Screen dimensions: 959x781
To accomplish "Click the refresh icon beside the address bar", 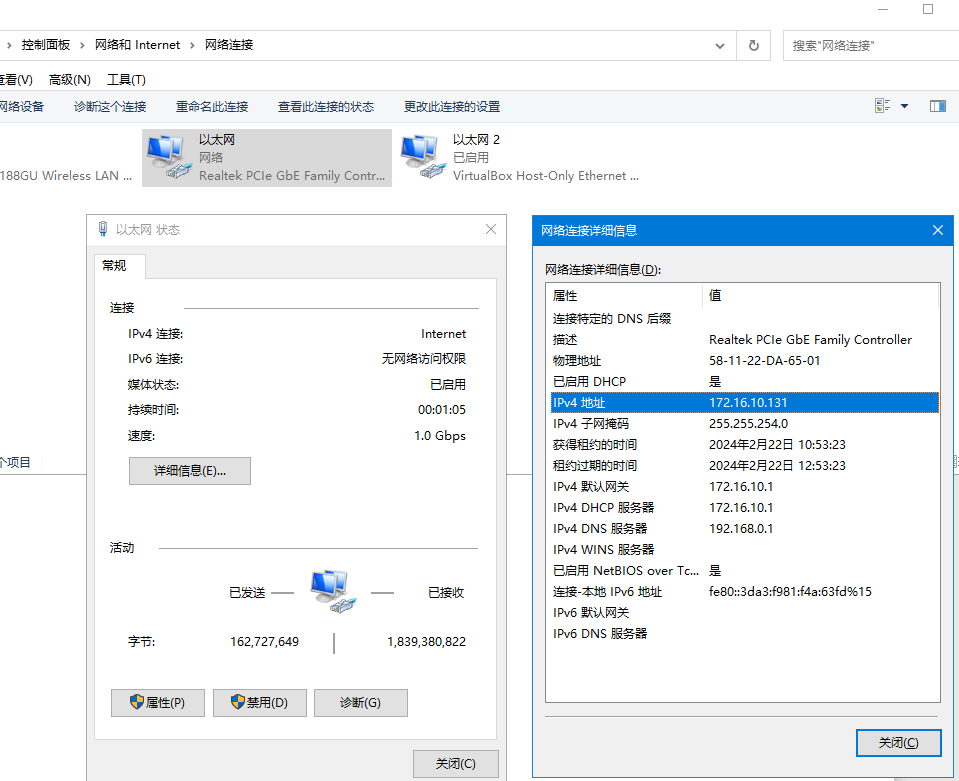I will point(753,45).
